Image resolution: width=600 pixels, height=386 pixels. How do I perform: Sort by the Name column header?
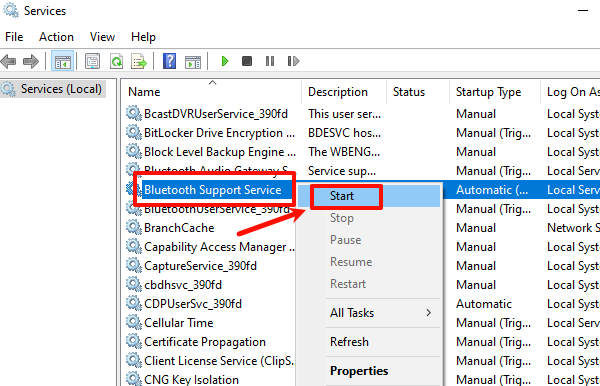(x=144, y=92)
